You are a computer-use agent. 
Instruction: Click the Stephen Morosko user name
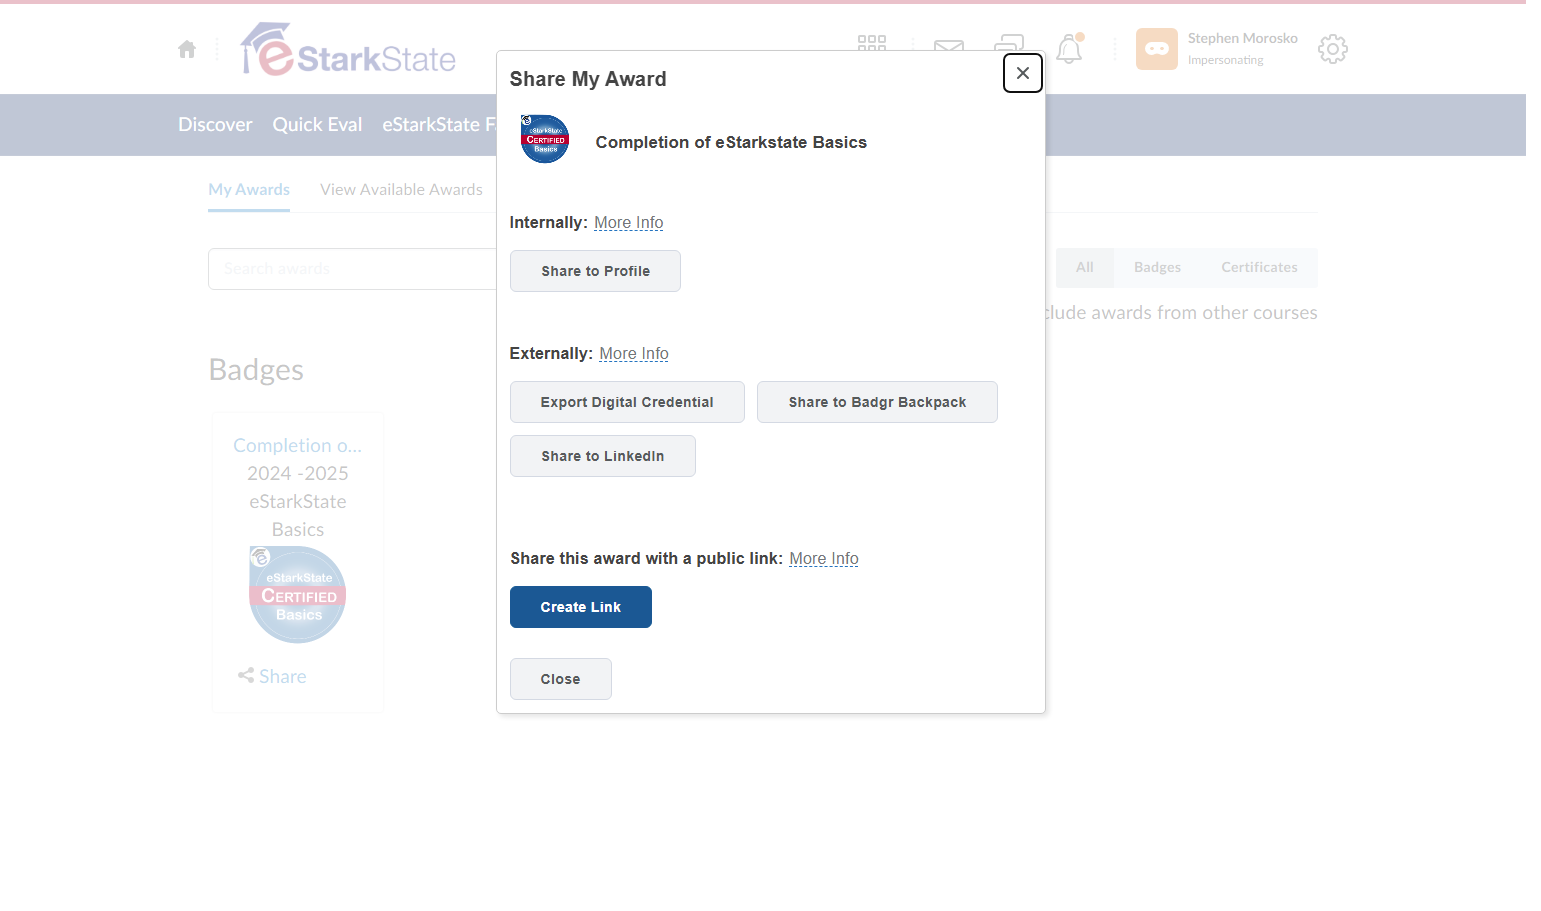pyautogui.click(x=1242, y=38)
